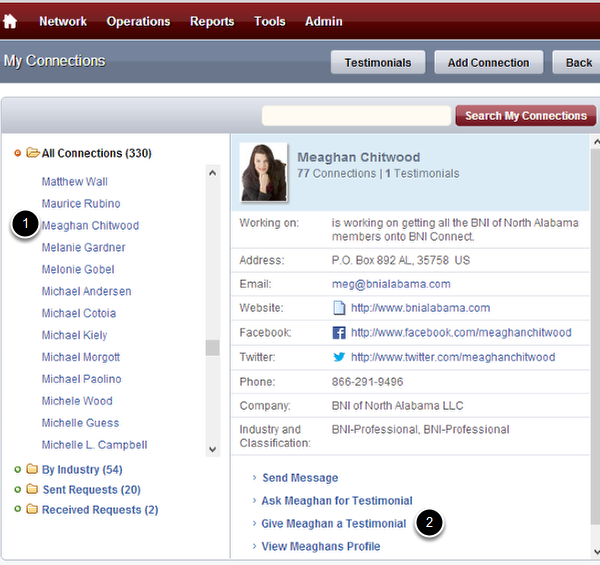
Task: Click the Home icon in top bar
Action: coord(12,20)
